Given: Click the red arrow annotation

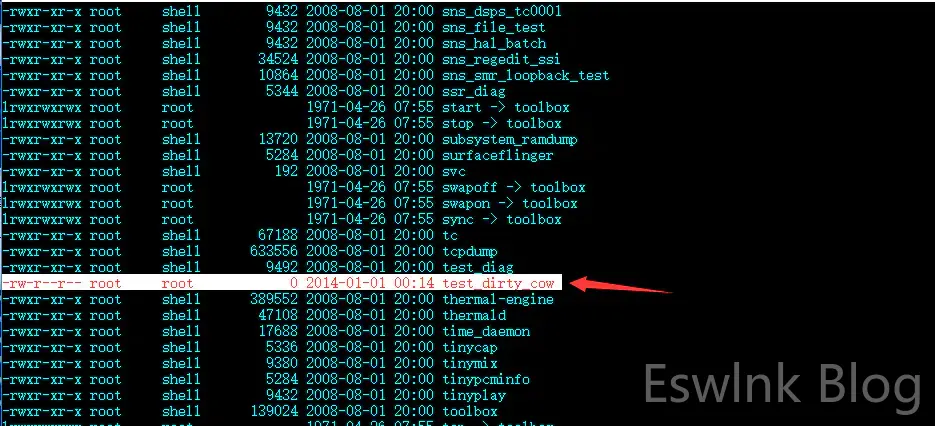Looking at the screenshot, I should tap(622, 286).
